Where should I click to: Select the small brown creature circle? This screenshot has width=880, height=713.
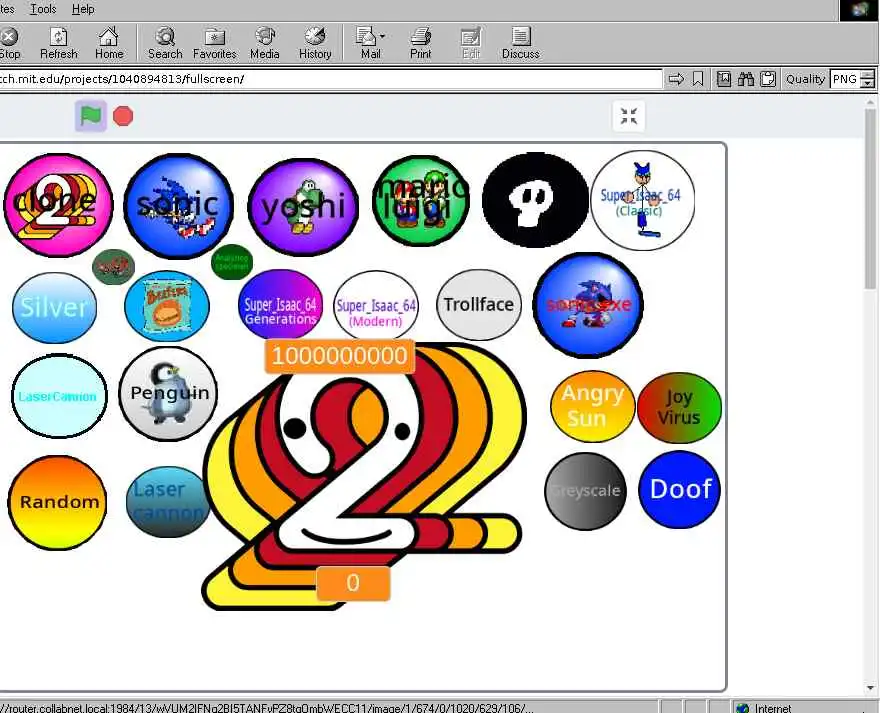113,267
